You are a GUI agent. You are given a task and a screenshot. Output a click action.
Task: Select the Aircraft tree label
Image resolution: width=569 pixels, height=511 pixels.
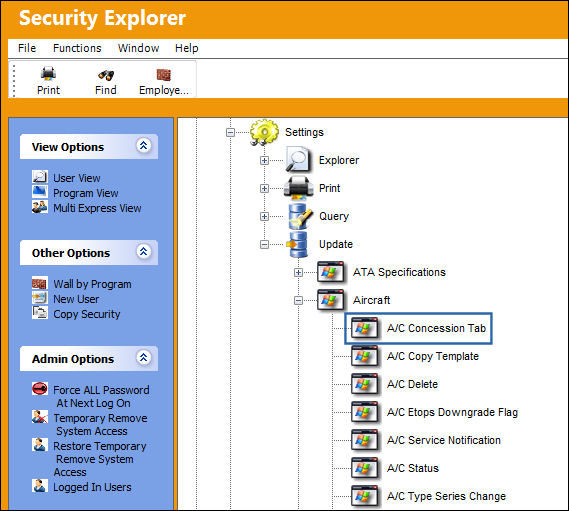(371, 300)
